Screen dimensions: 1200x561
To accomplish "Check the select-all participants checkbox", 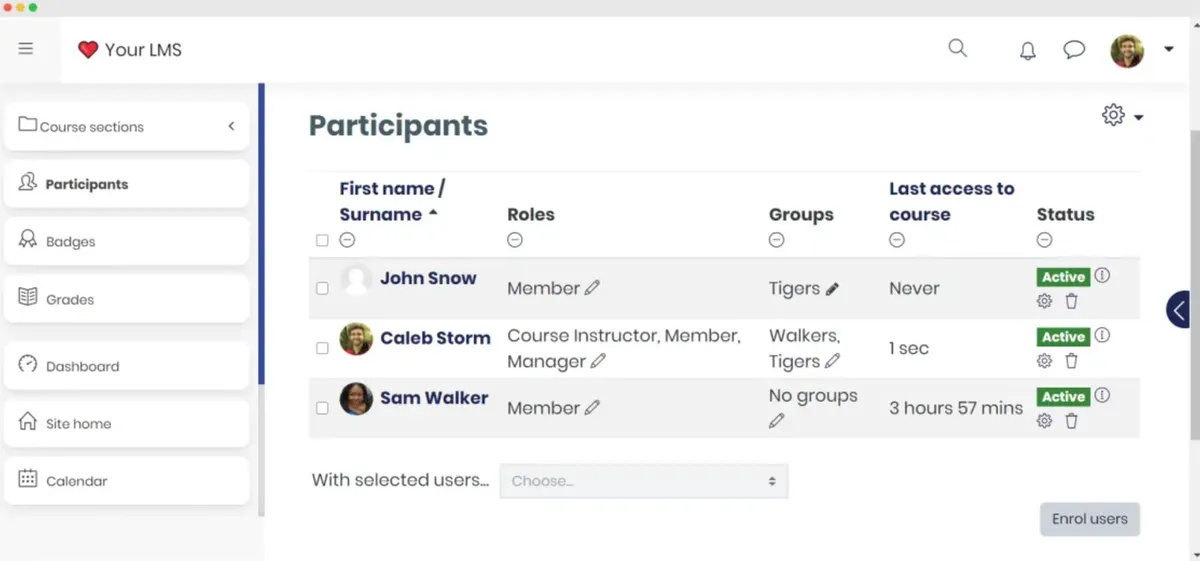I will click(x=322, y=240).
